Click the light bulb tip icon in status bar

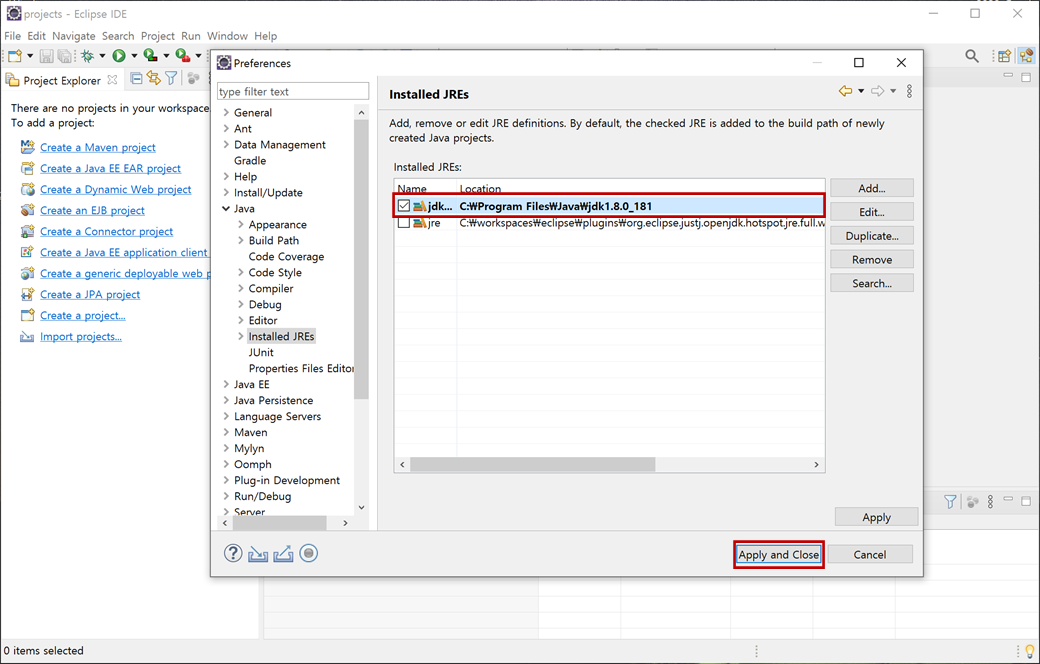[x=1029, y=651]
